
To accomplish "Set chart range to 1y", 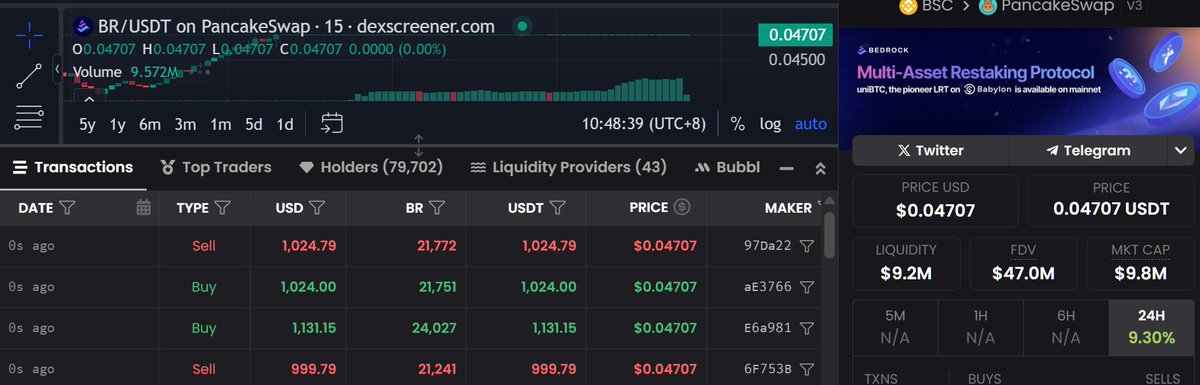I will (118, 124).
